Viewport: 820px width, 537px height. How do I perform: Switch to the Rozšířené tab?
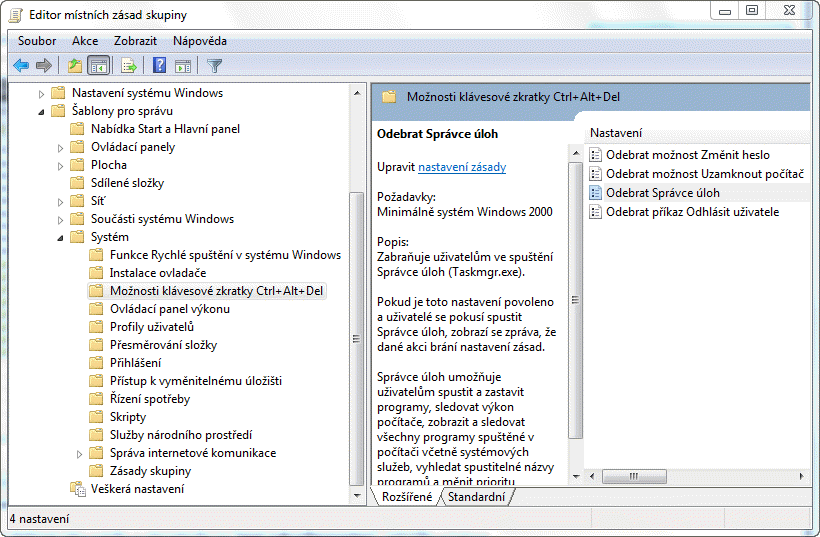coord(407,497)
